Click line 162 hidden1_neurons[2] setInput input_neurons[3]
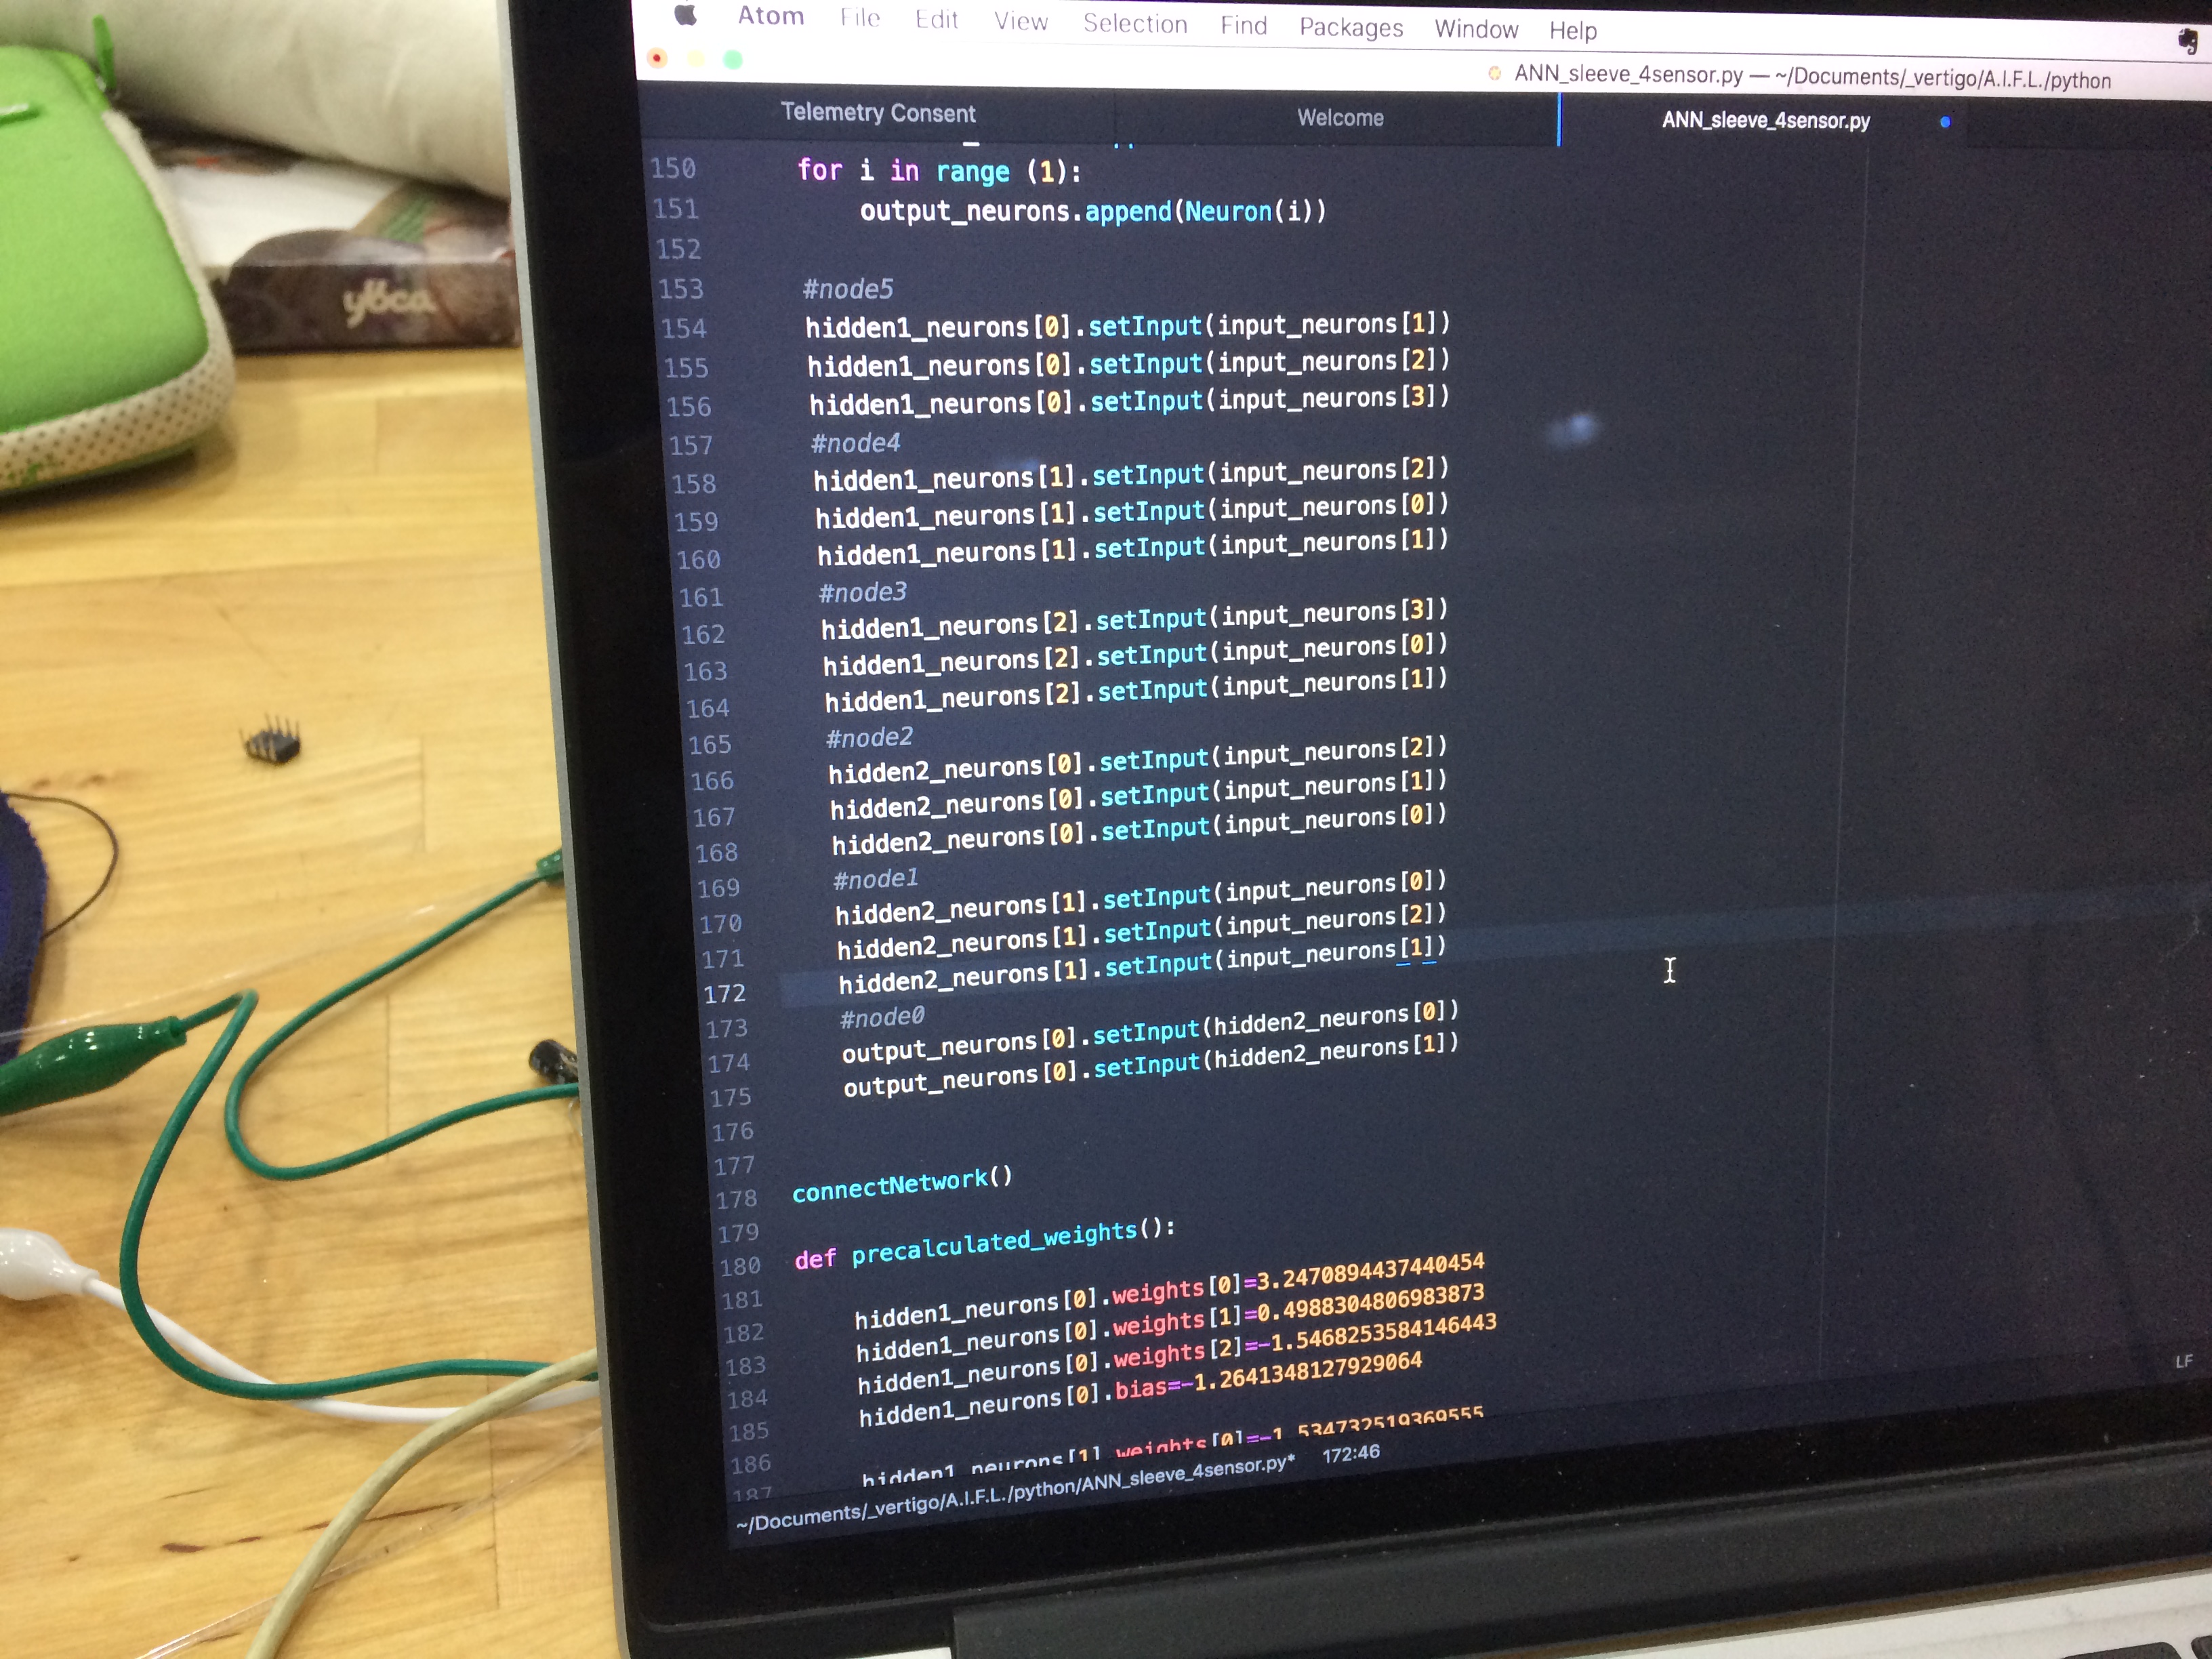2212x1659 pixels. click(1135, 619)
